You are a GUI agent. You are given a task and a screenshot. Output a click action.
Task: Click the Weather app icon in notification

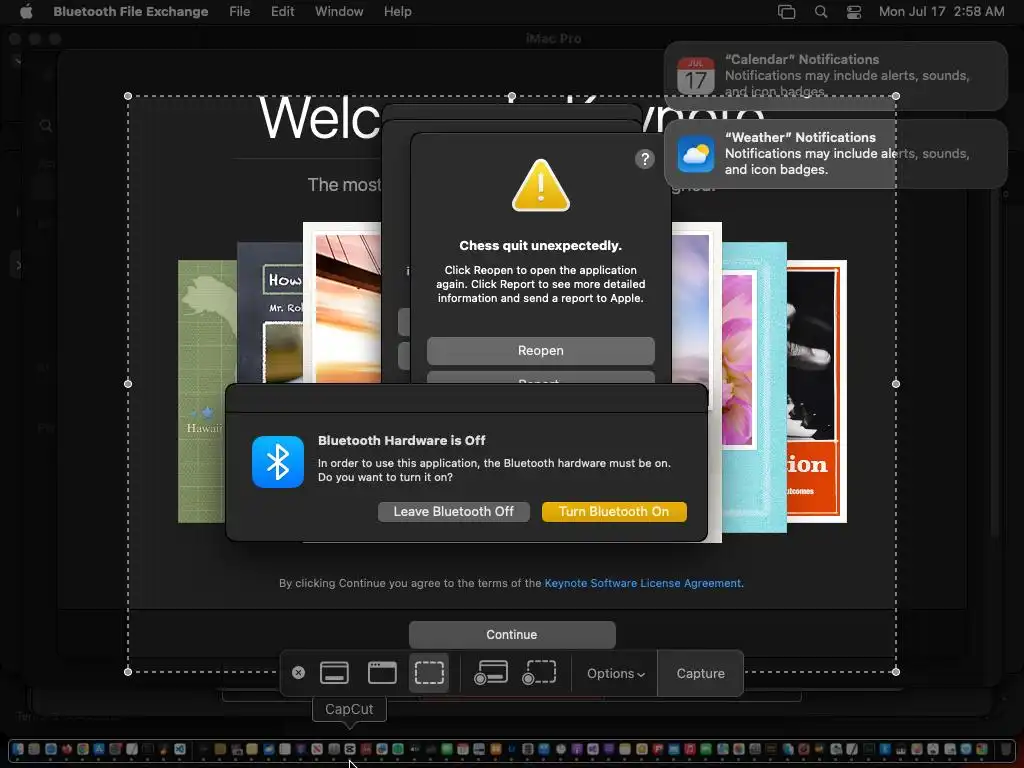[696, 154]
